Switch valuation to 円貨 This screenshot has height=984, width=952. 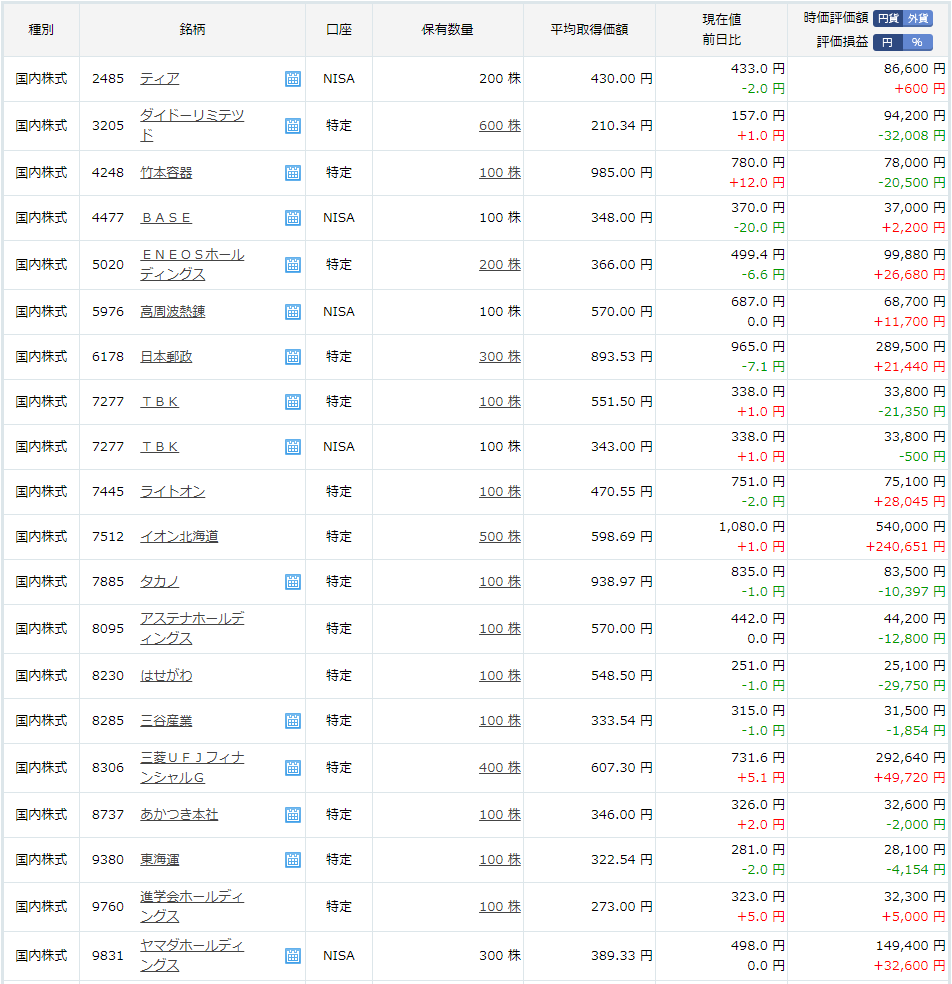(x=888, y=18)
